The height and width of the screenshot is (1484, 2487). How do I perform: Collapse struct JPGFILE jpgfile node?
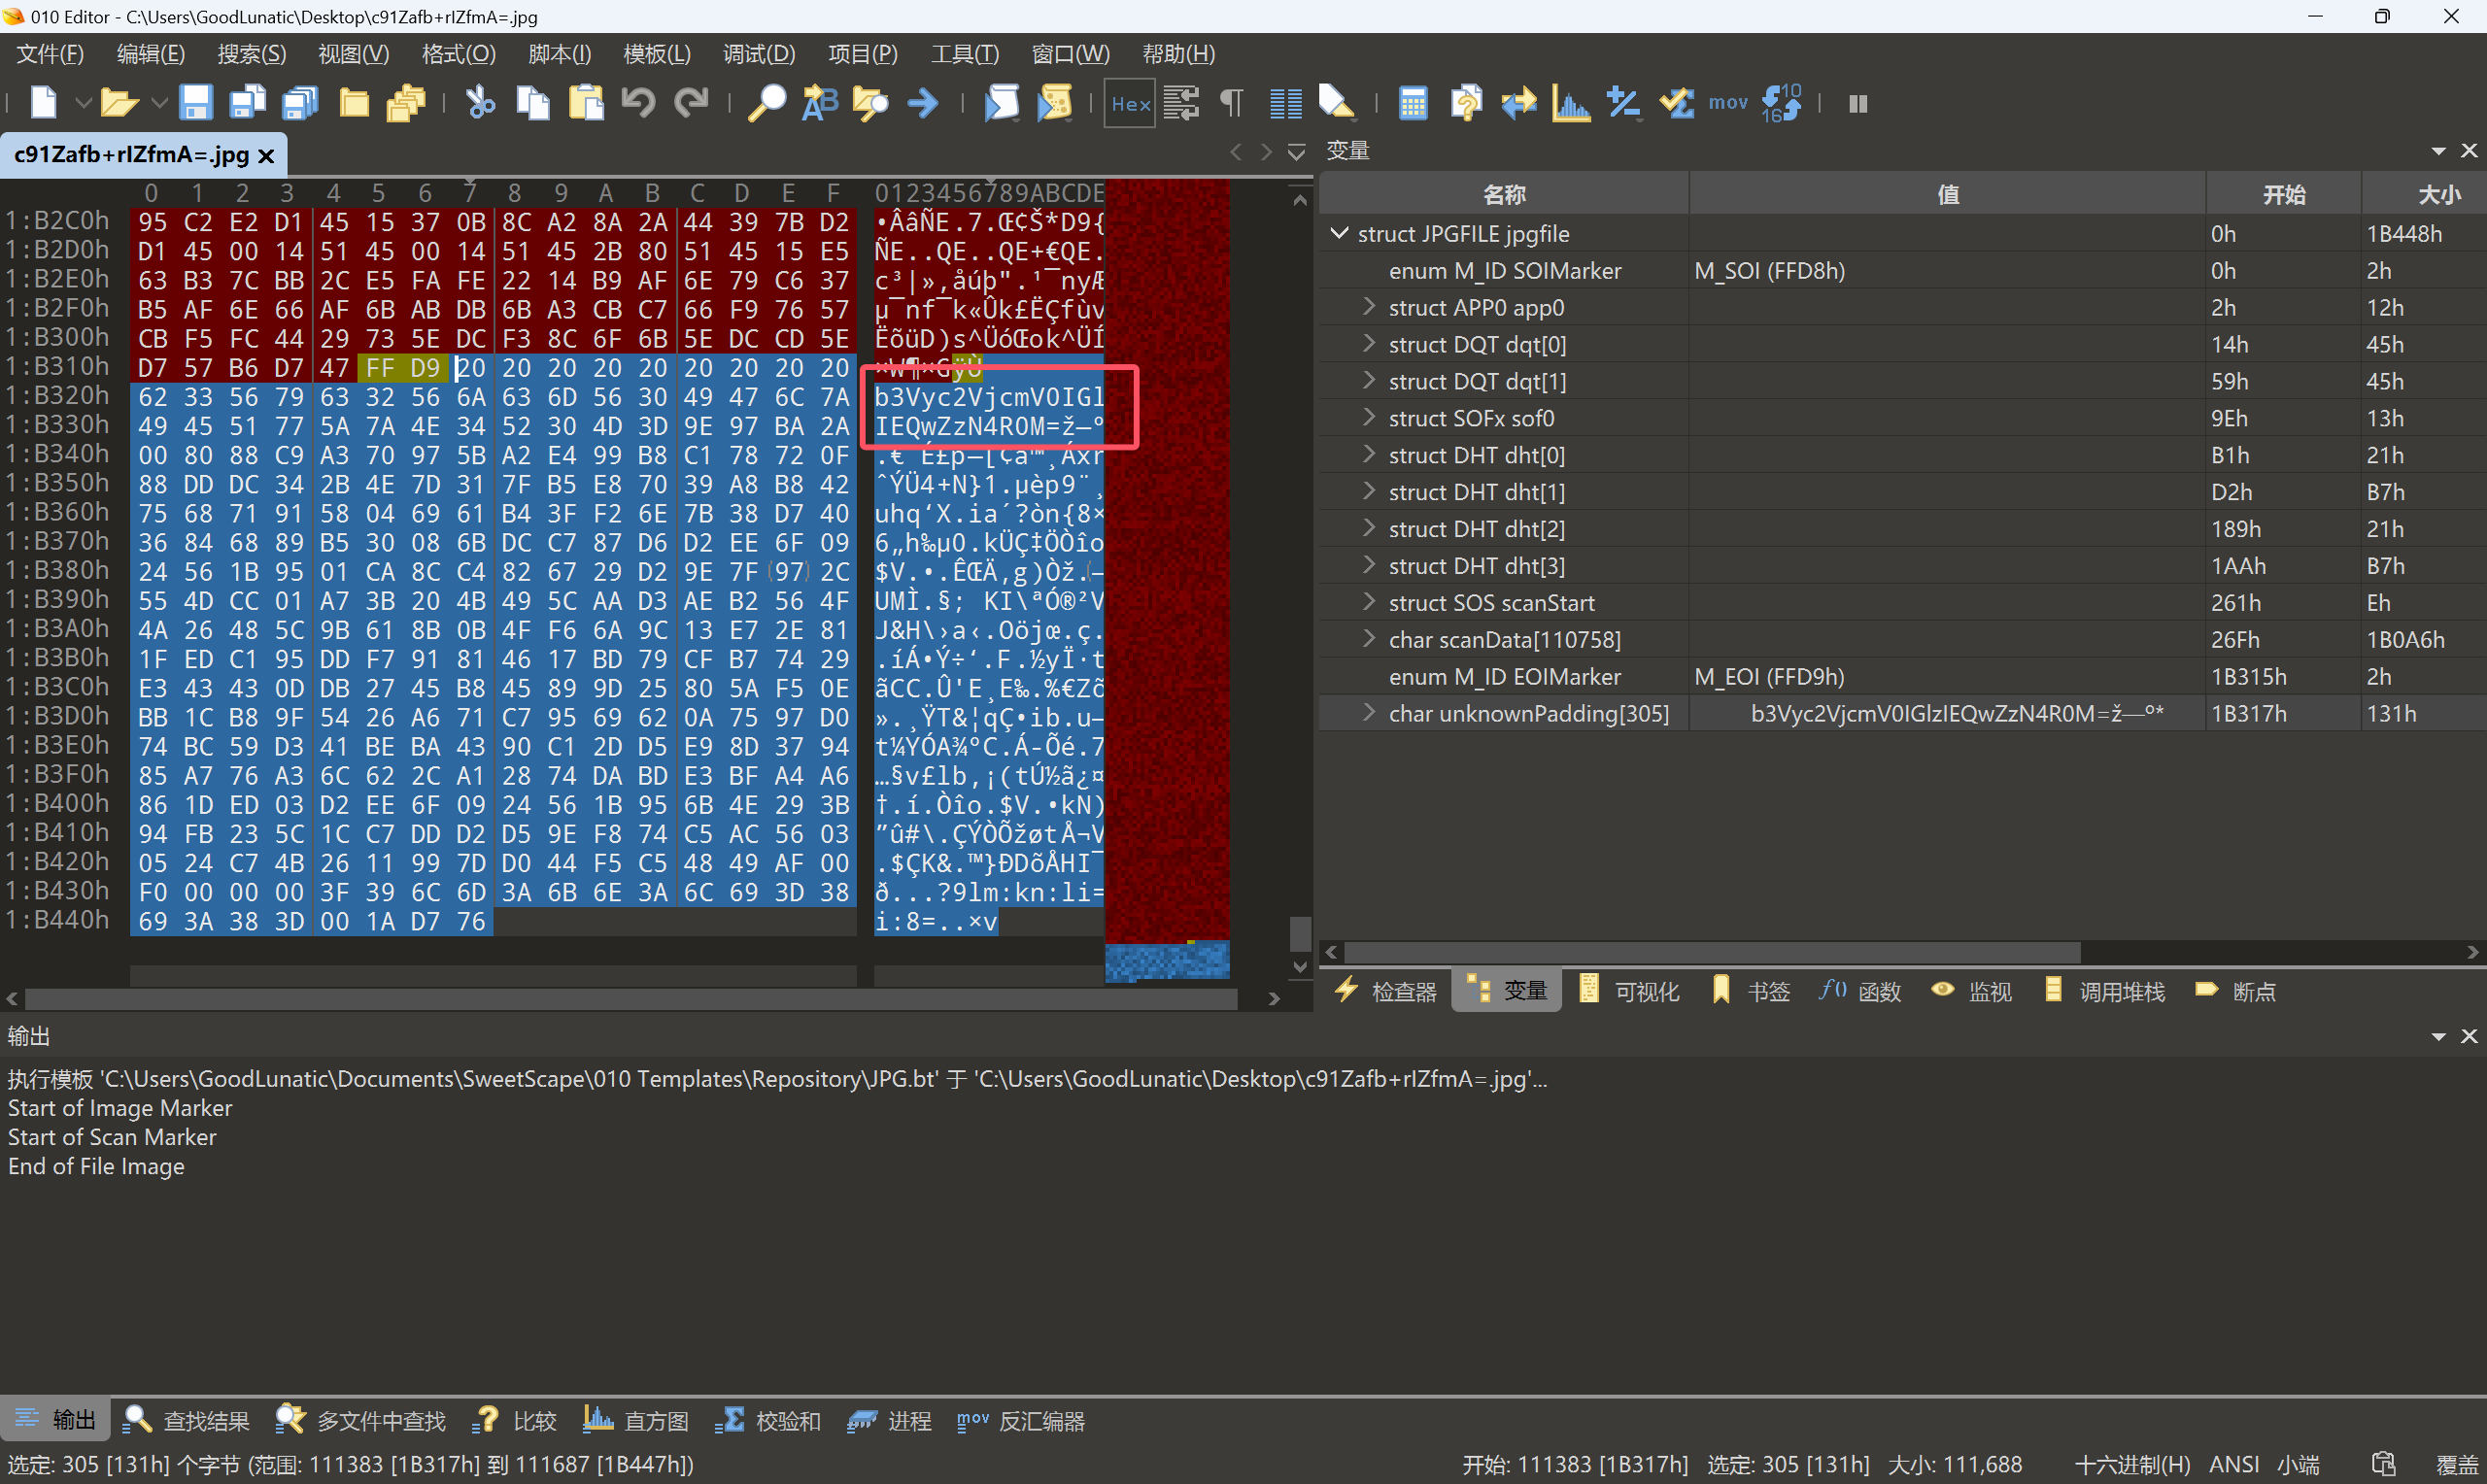(x=1339, y=233)
